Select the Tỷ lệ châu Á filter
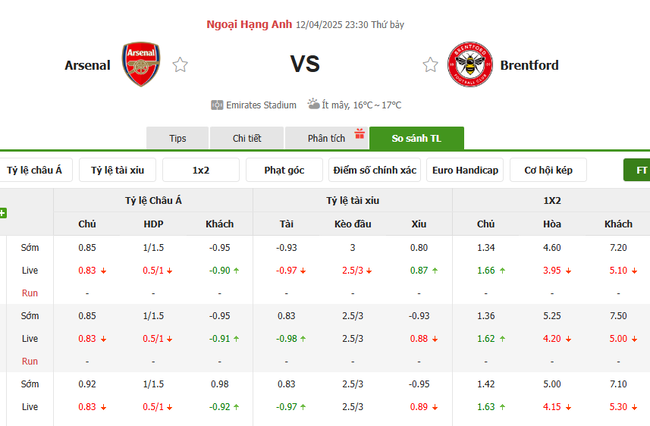The height and width of the screenshot is (426, 650). pos(35,170)
